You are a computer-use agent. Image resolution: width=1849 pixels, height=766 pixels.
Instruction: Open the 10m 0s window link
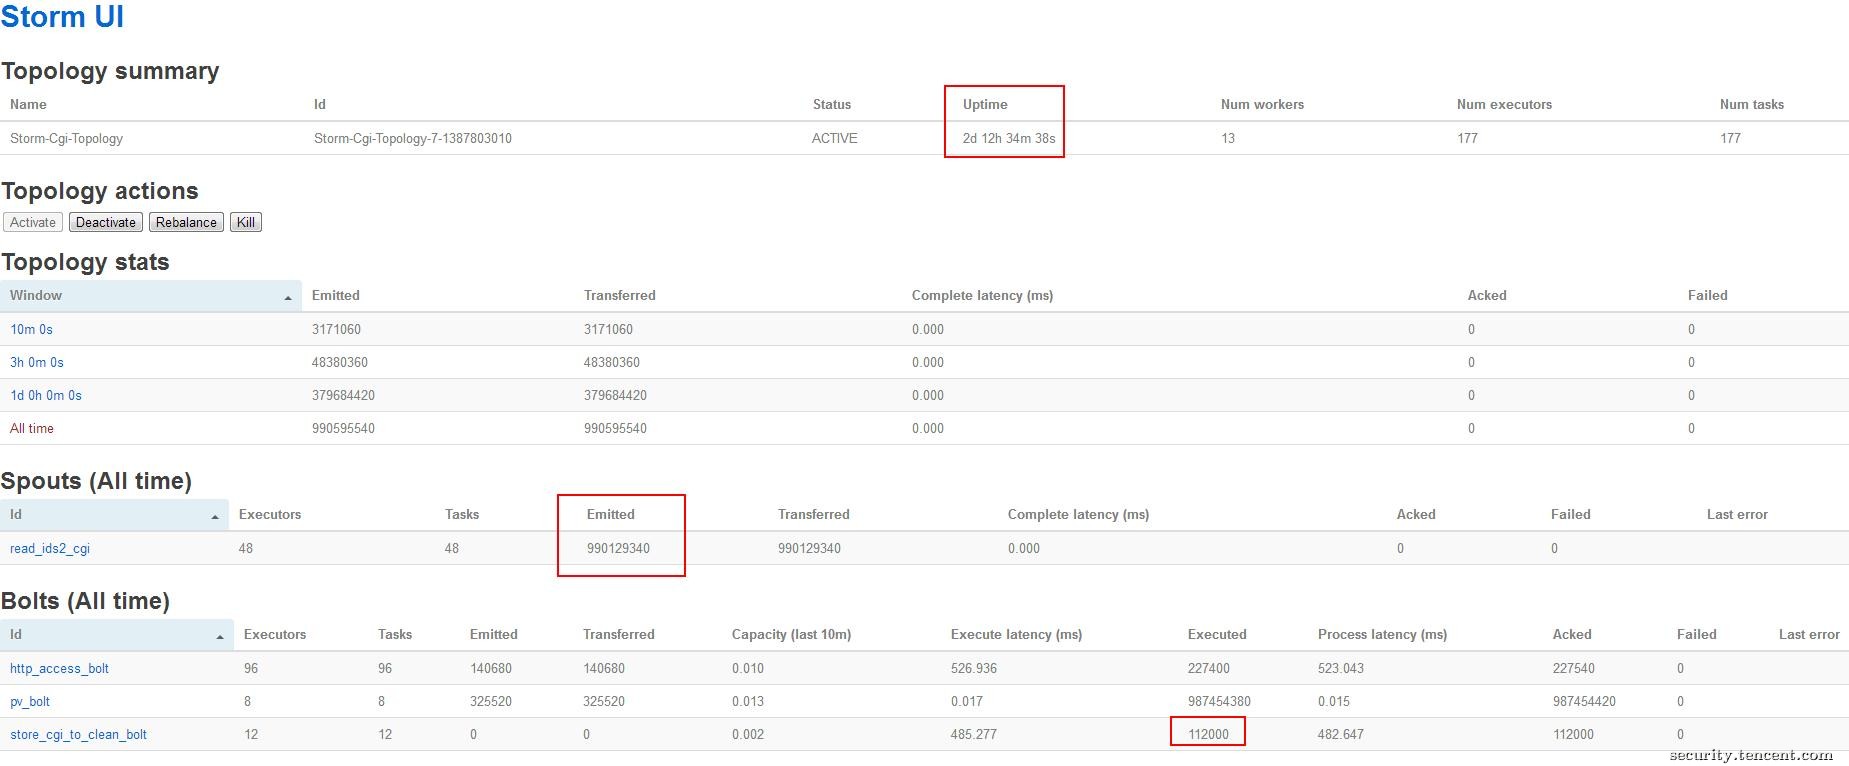click(x=31, y=329)
